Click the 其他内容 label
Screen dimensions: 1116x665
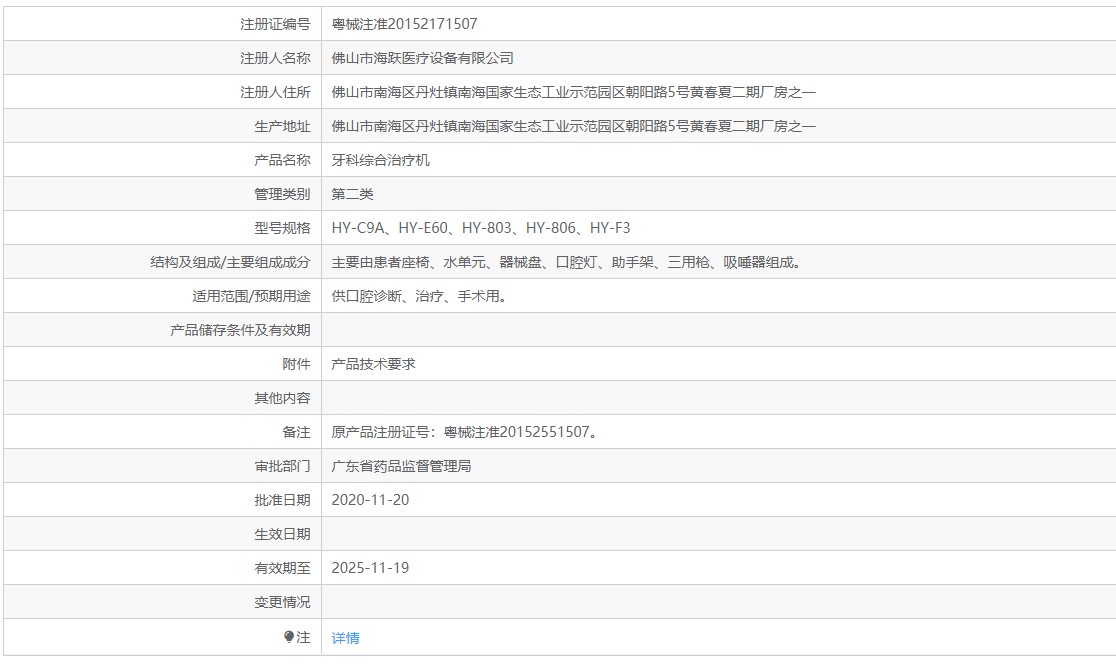point(283,398)
